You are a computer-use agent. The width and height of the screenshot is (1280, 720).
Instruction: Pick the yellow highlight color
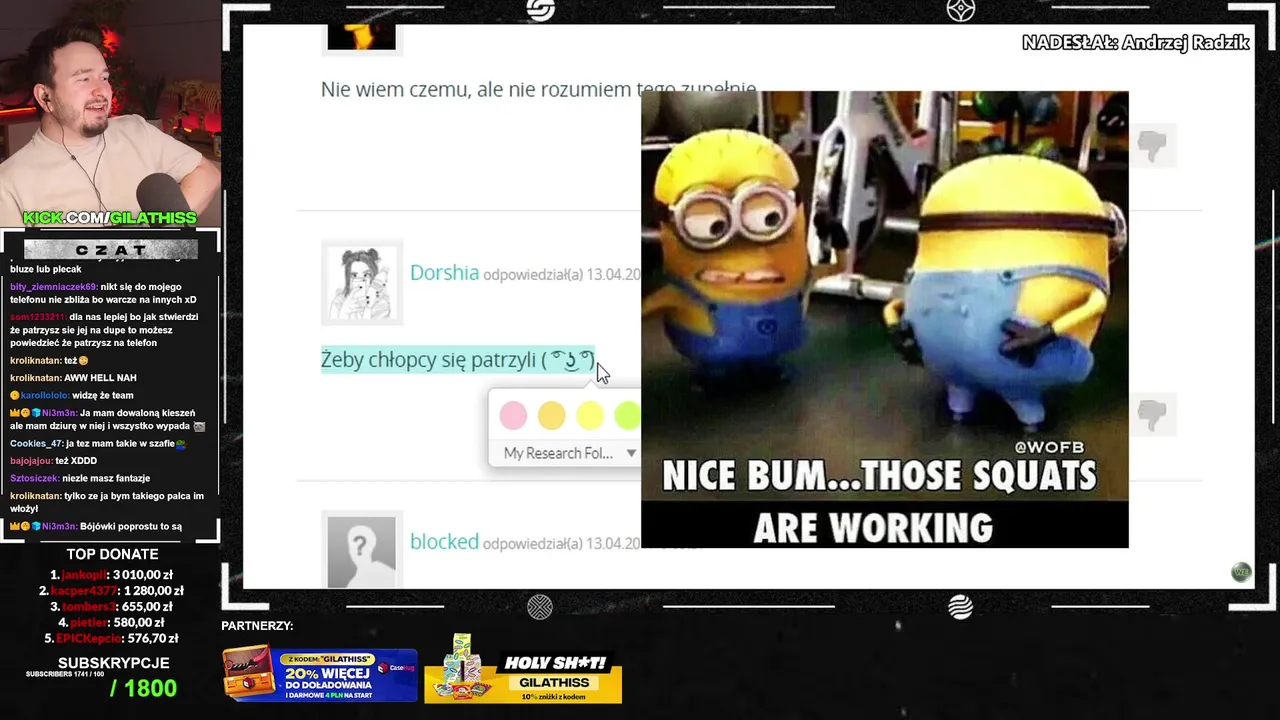pyautogui.click(x=590, y=415)
